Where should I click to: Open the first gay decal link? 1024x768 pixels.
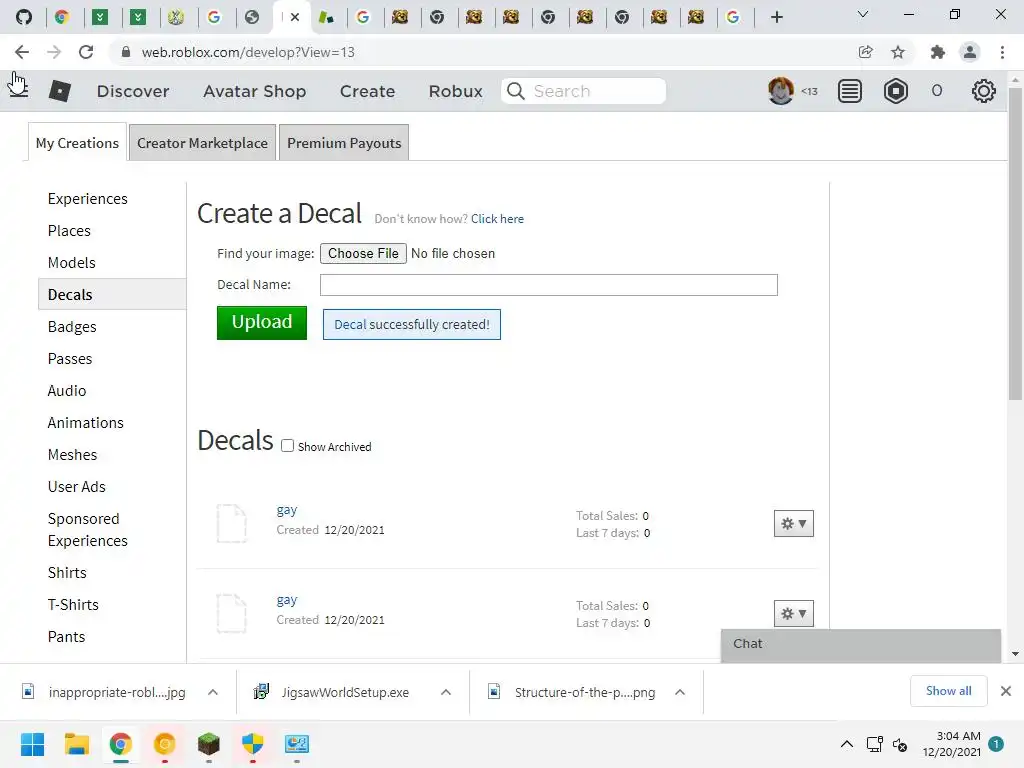point(287,509)
